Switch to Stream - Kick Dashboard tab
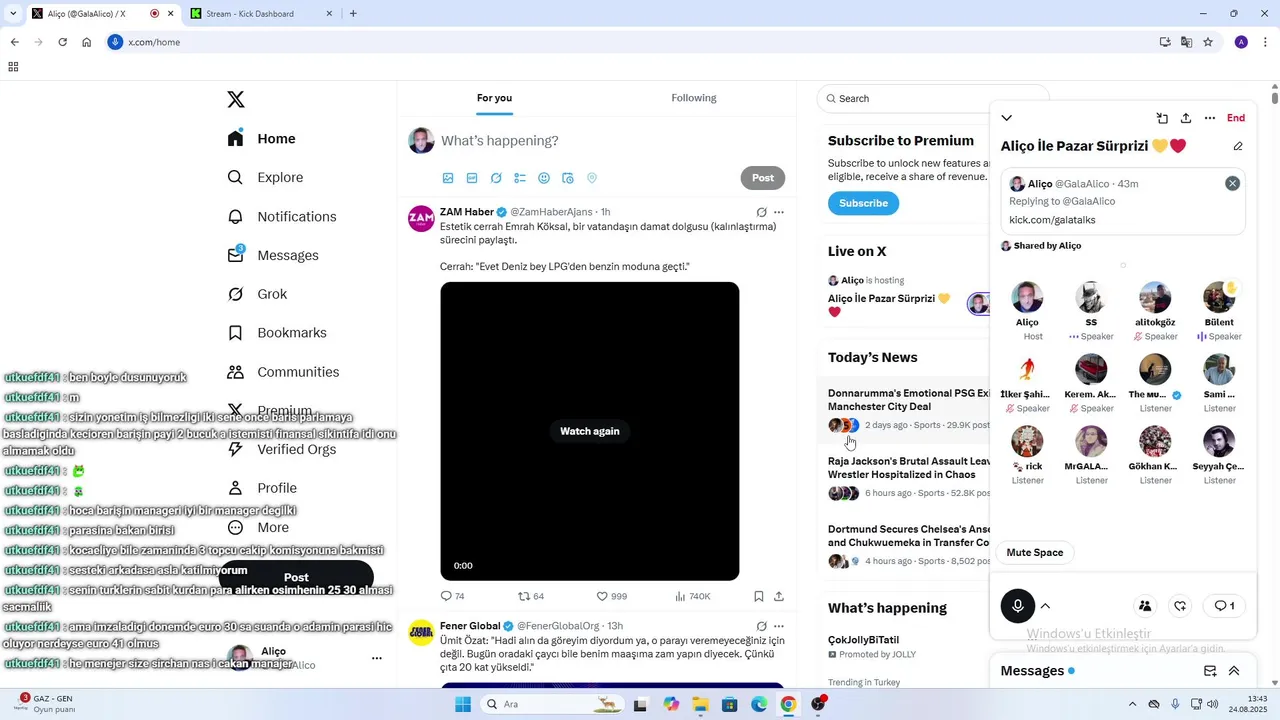1280x720 pixels. pos(260,14)
